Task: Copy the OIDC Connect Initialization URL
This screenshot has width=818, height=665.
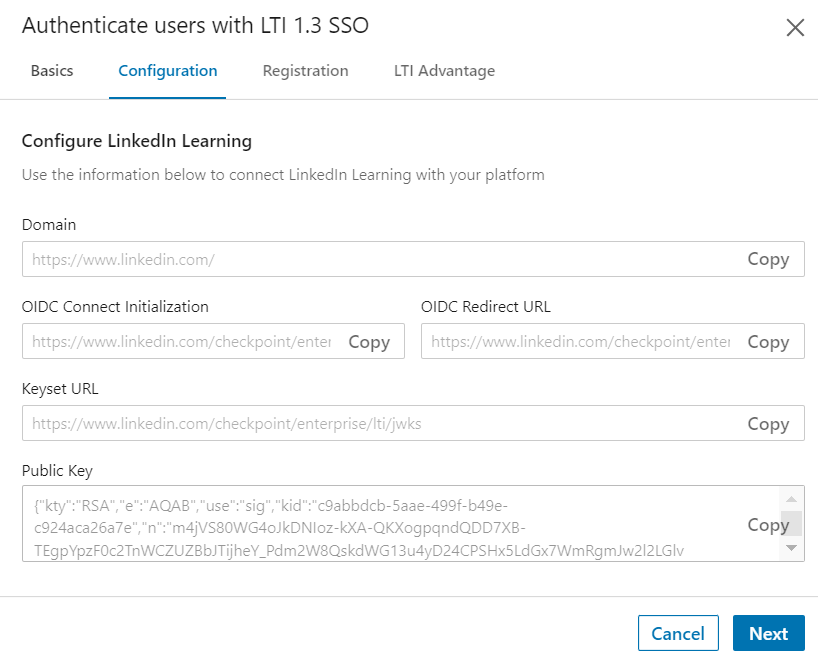Action: tap(369, 342)
